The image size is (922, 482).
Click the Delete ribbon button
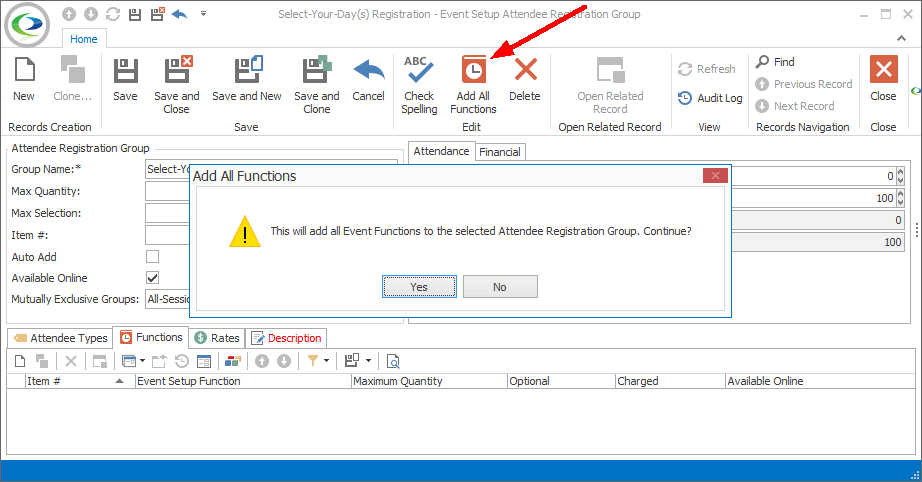pos(525,79)
